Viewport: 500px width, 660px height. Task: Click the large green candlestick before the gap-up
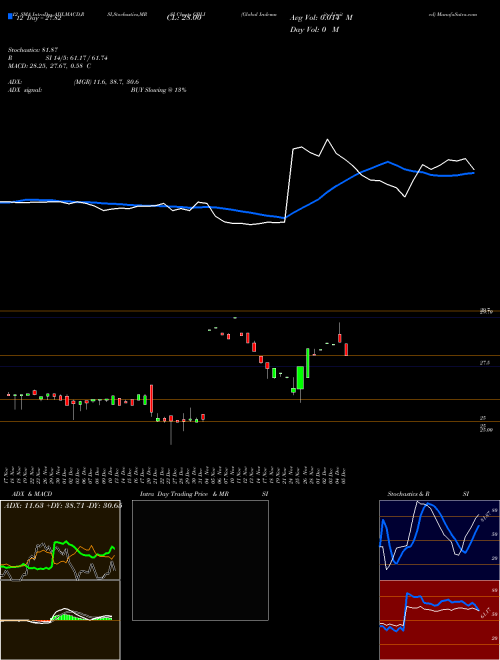point(301,378)
